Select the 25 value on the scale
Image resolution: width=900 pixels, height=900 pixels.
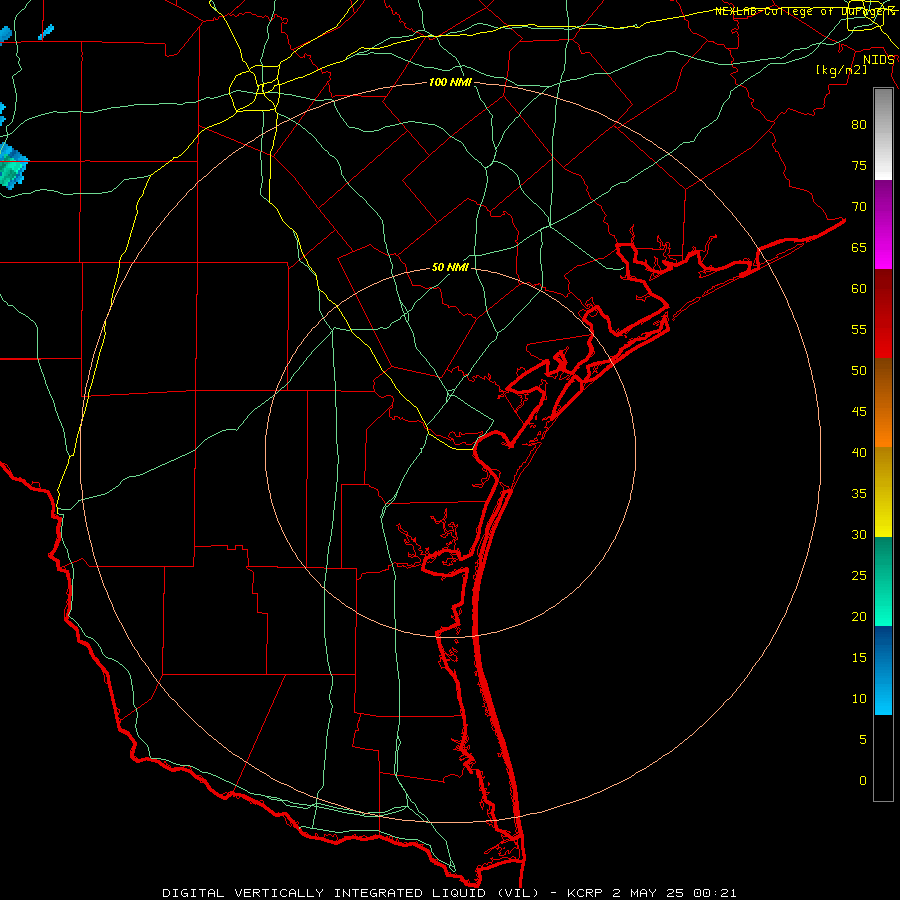[x=859, y=576]
